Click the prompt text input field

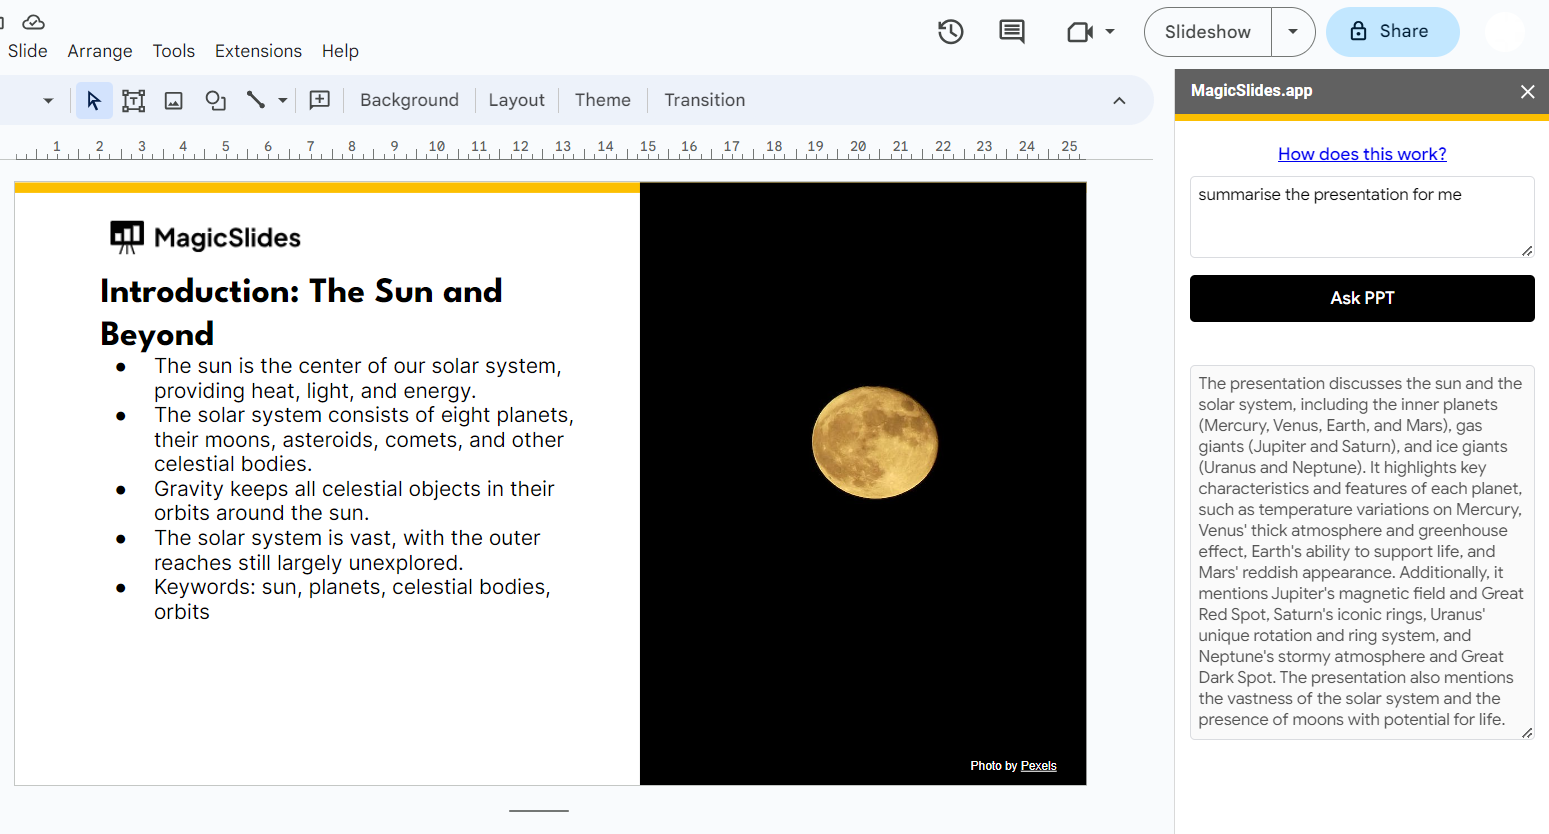(x=1360, y=217)
